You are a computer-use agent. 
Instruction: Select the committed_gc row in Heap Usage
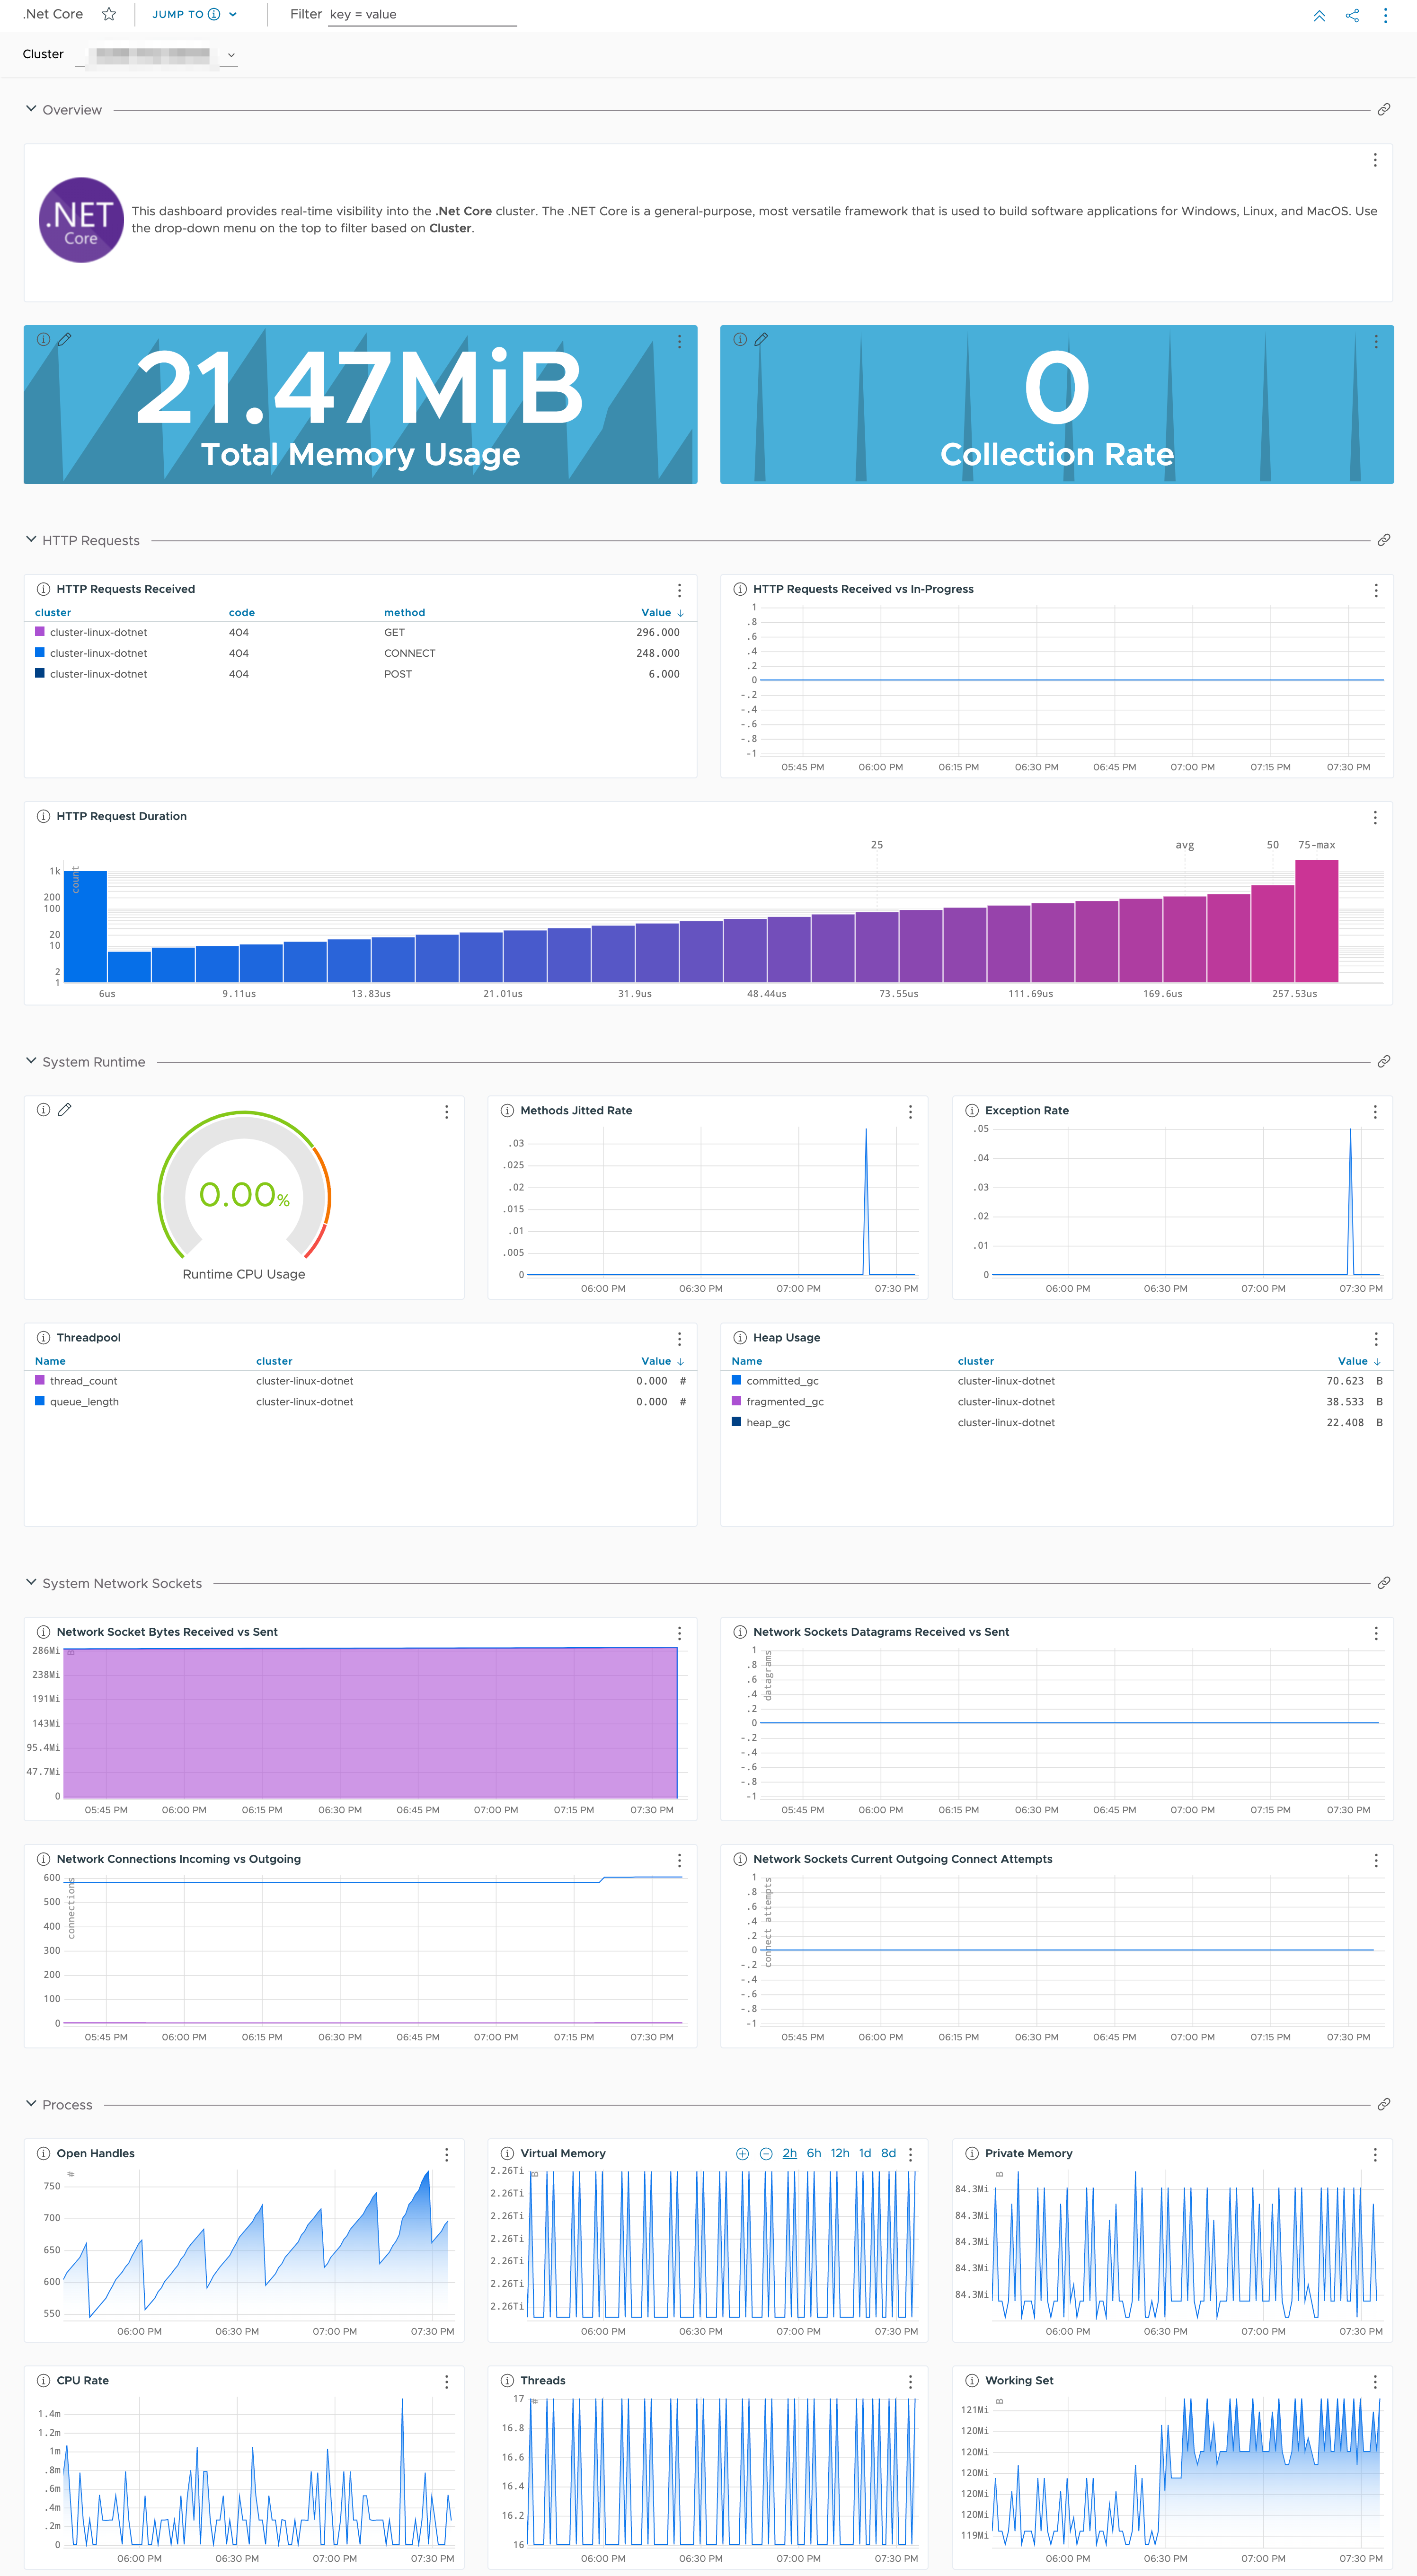point(1057,1381)
